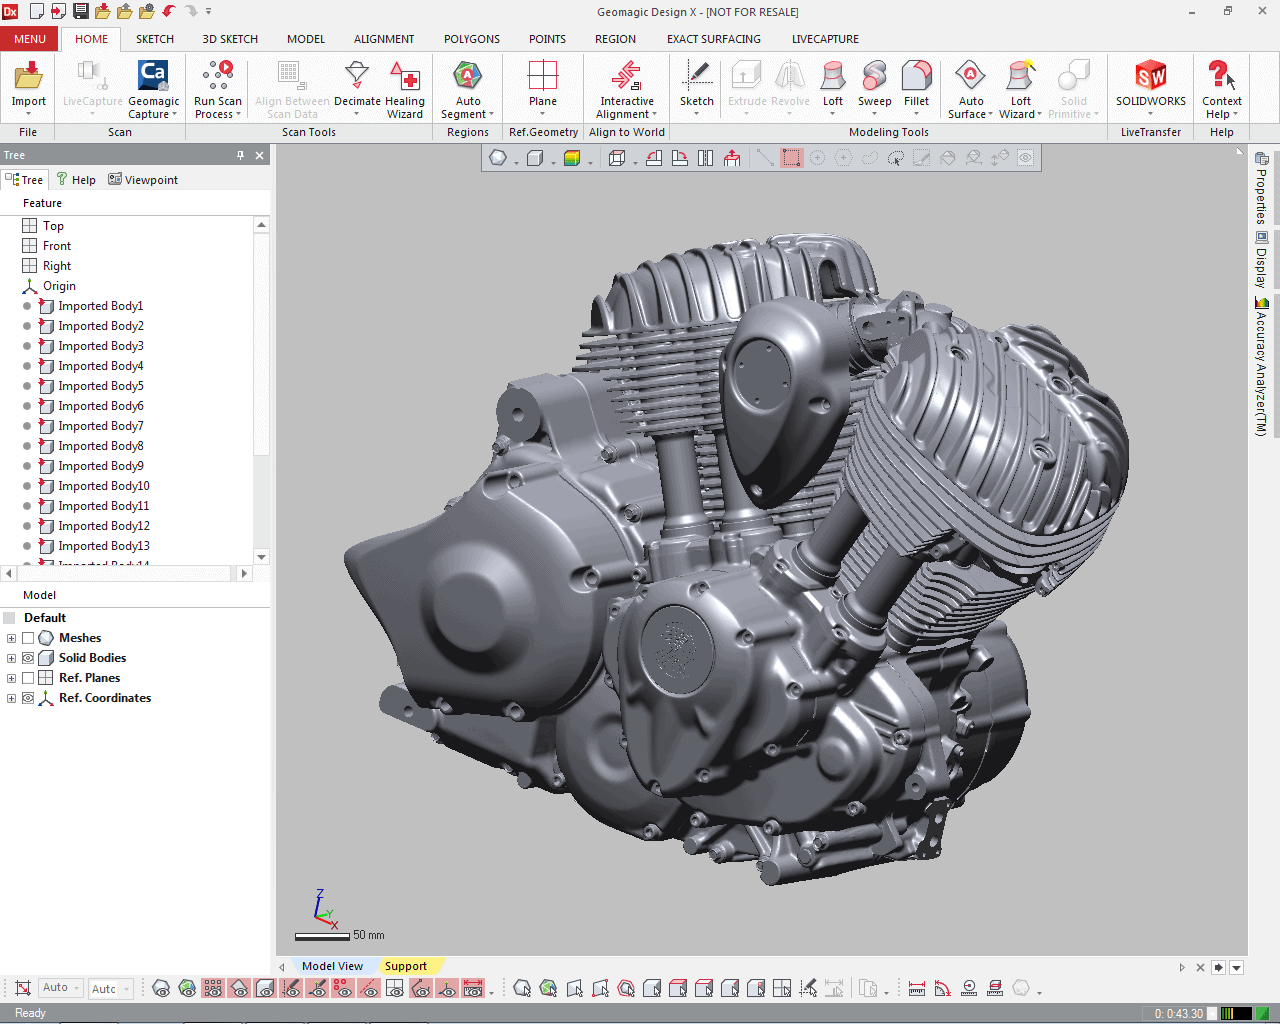Viewport: 1280px width, 1024px height.
Task: Launch the Healing Wizard
Action: point(405,89)
